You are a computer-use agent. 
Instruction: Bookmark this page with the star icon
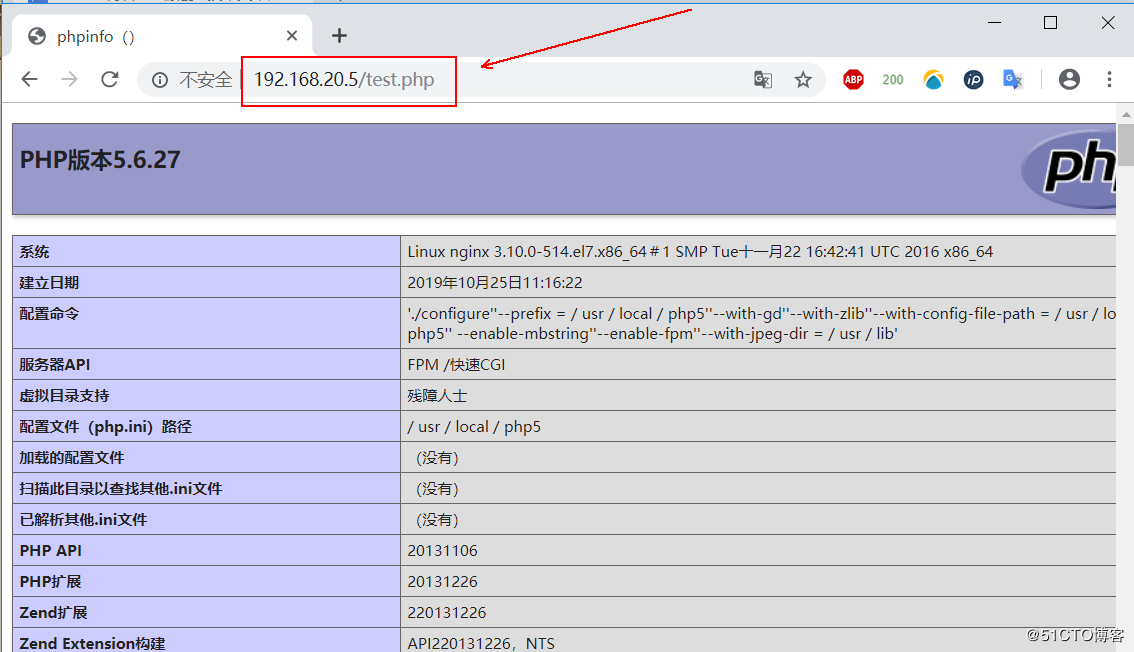803,80
